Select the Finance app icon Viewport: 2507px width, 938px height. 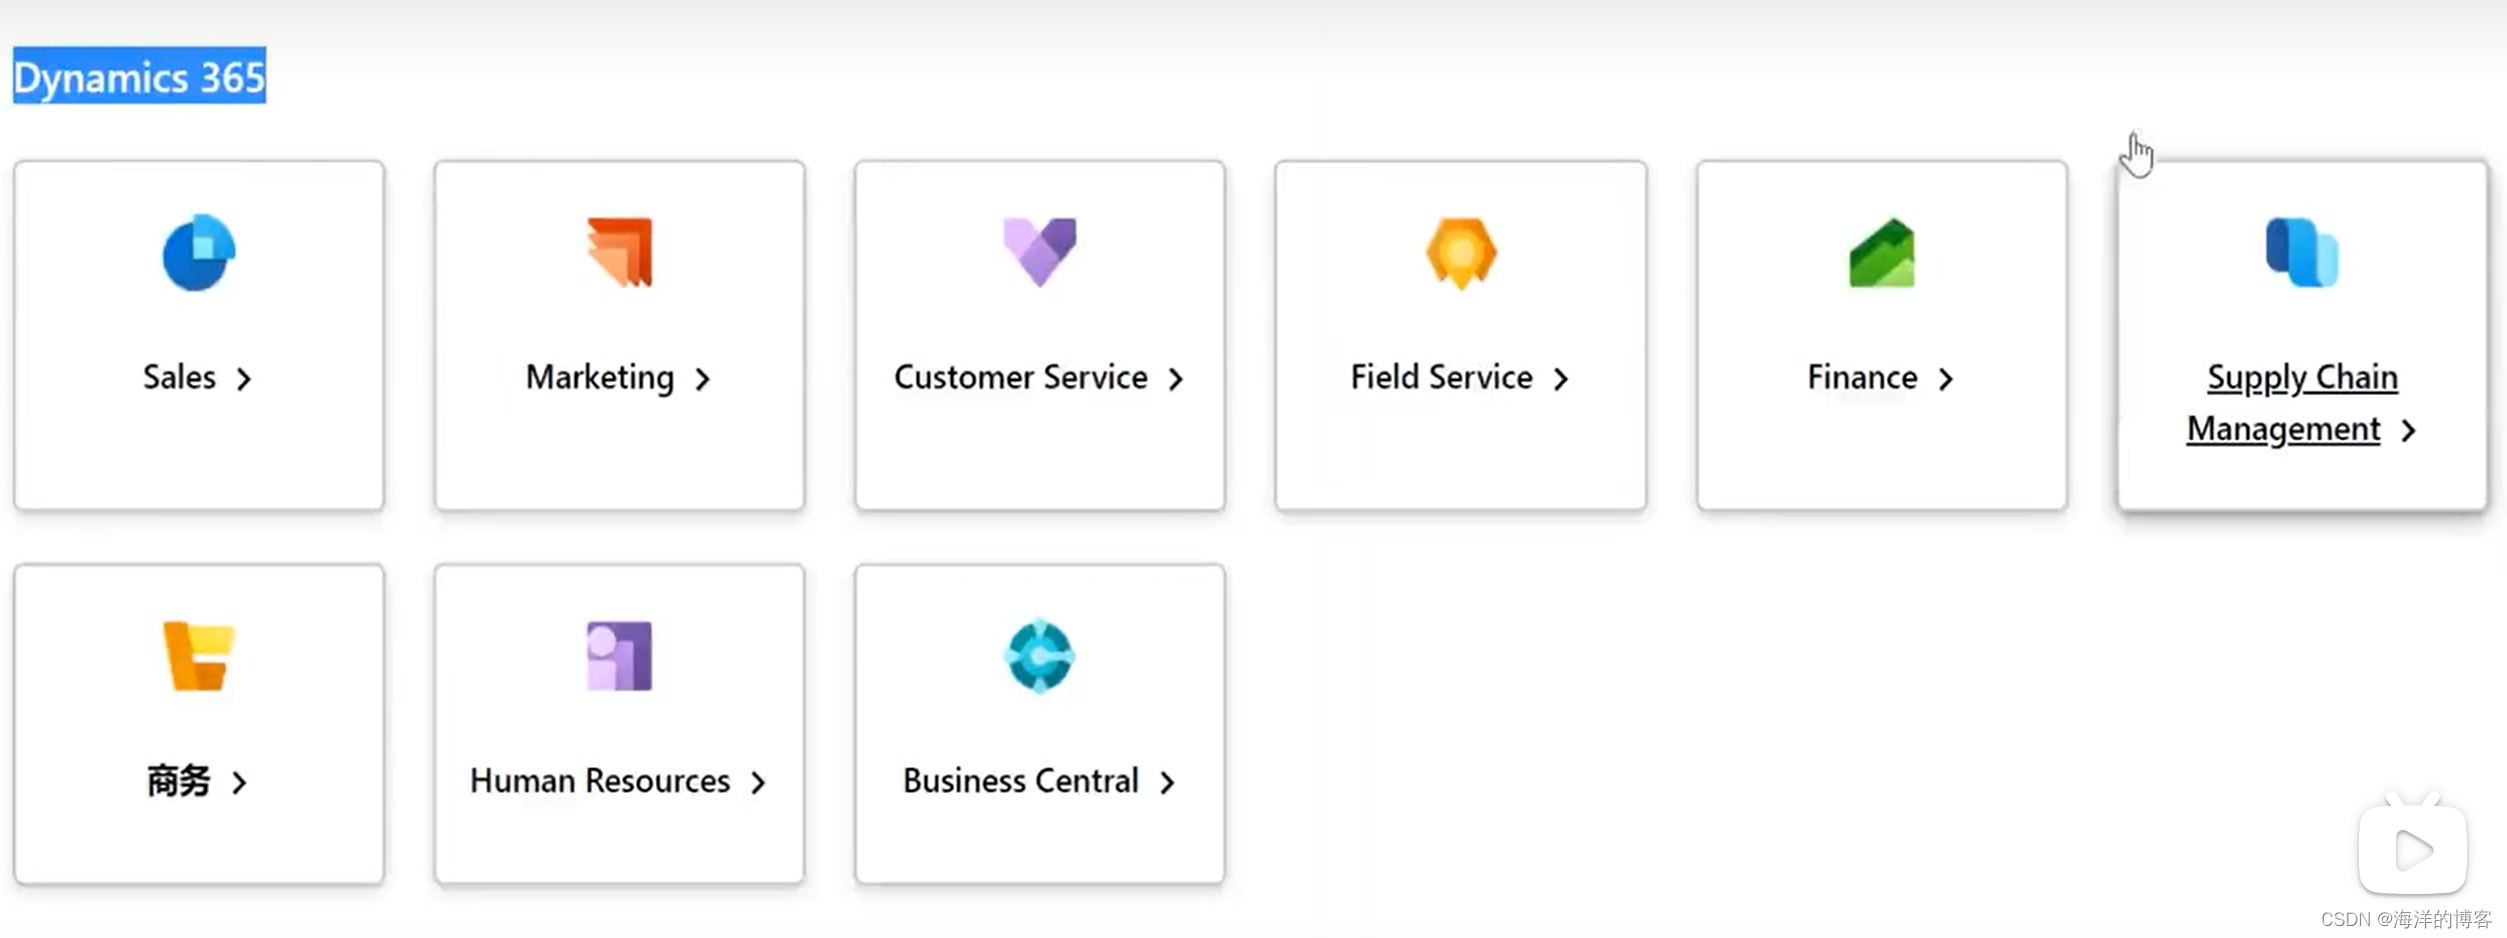click(x=1881, y=253)
